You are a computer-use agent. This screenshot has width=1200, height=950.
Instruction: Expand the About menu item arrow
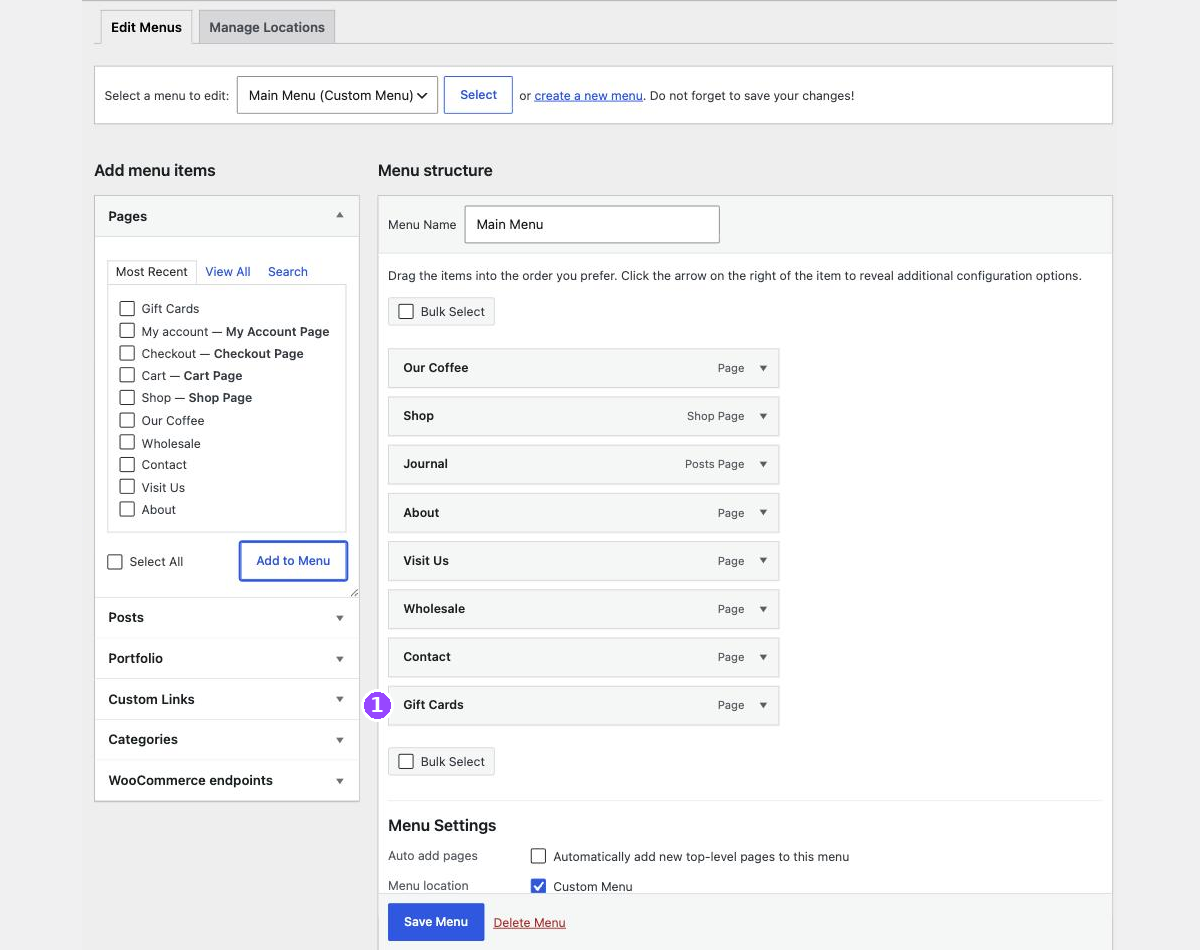(x=763, y=513)
